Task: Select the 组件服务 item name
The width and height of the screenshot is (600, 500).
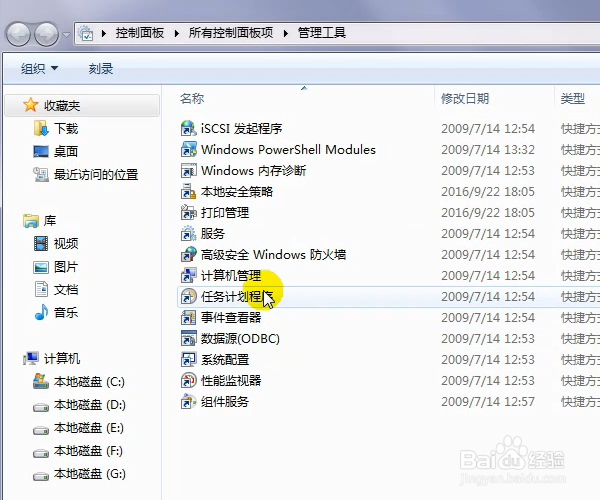Action: coord(225,402)
